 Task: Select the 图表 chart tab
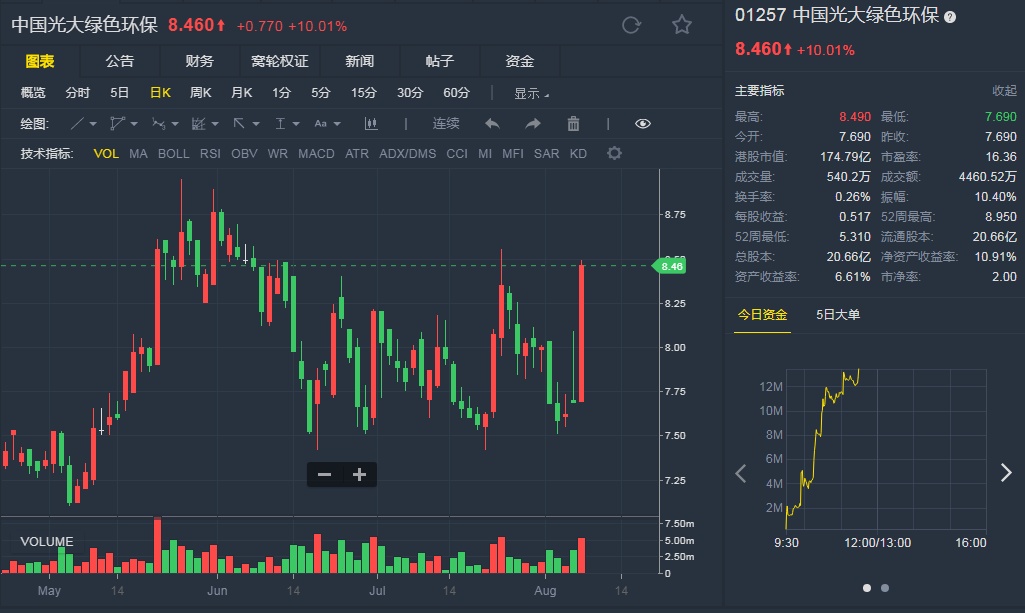pyautogui.click(x=40, y=61)
